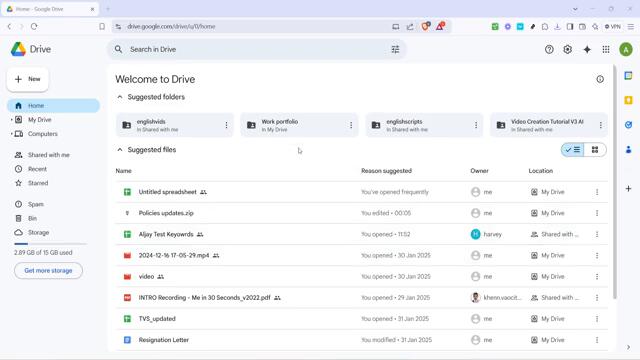Open the Help and support icon

click(x=549, y=49)
